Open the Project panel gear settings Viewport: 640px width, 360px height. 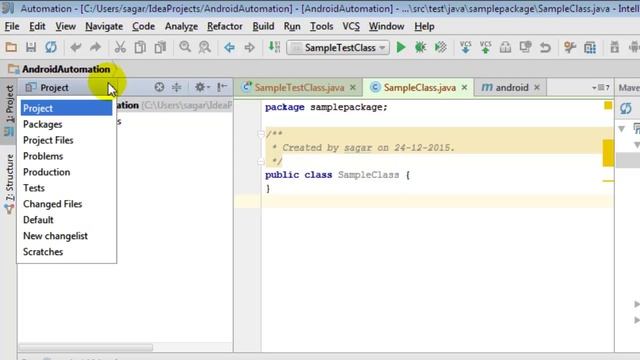(202, 87)
